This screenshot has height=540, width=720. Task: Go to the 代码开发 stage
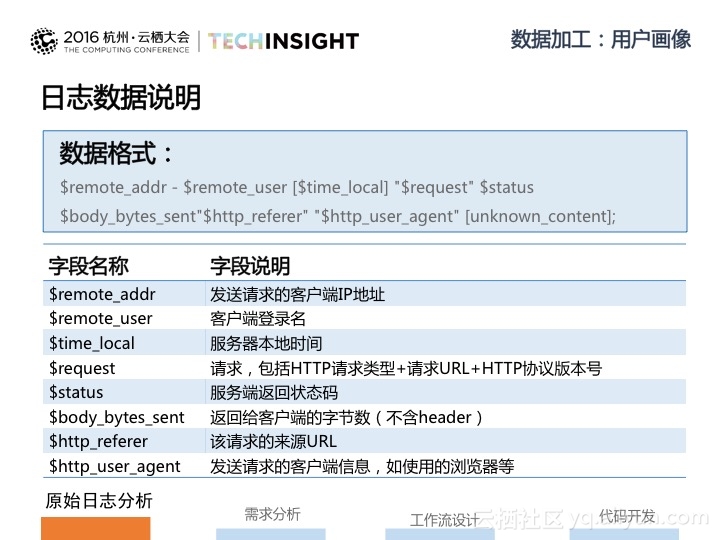point(627,516)
